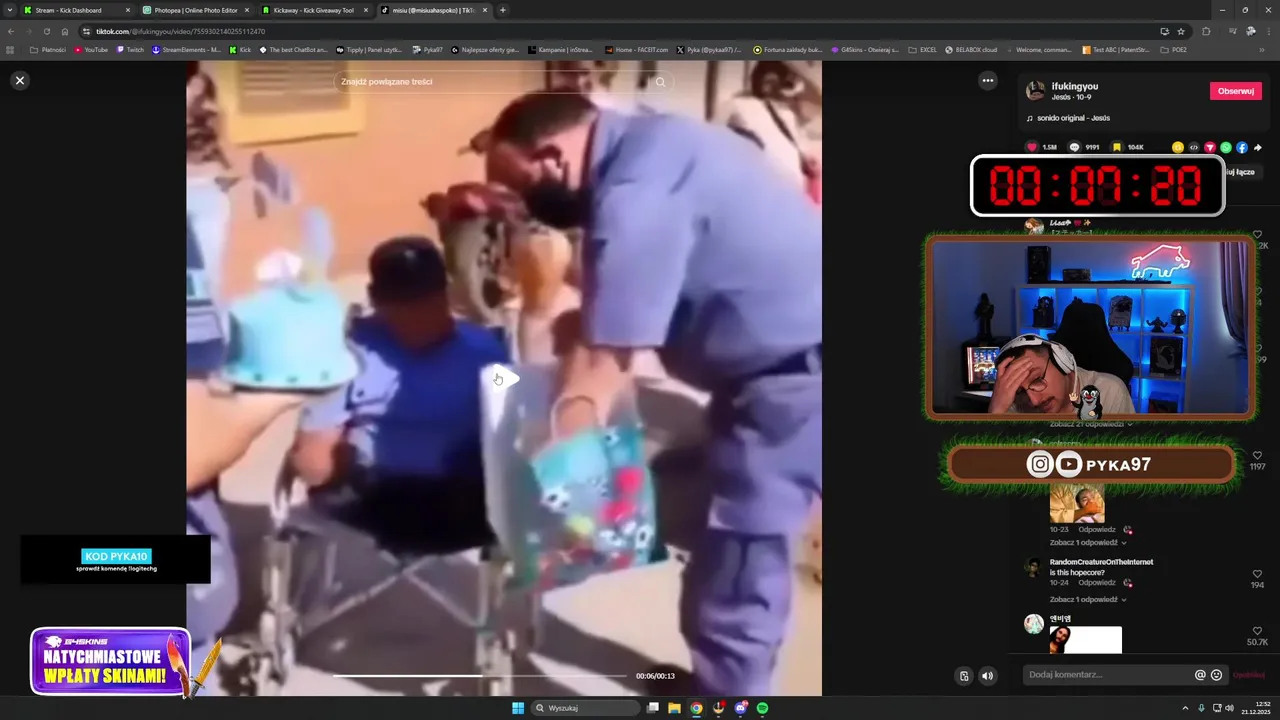Click the embed code share icon
Viewport: 1280px width, 720px height.
pos(1194,147)
